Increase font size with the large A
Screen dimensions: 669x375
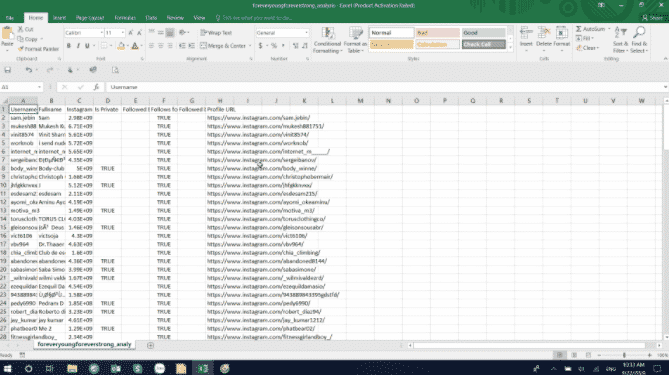coord(131,33)
